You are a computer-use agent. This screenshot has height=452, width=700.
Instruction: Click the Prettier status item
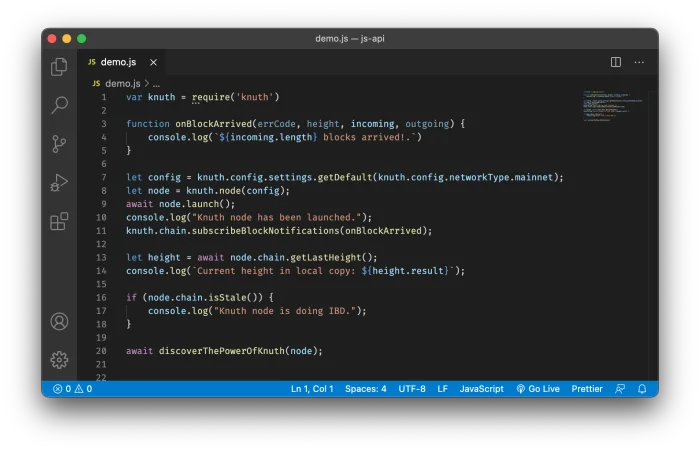coord(587,389)
